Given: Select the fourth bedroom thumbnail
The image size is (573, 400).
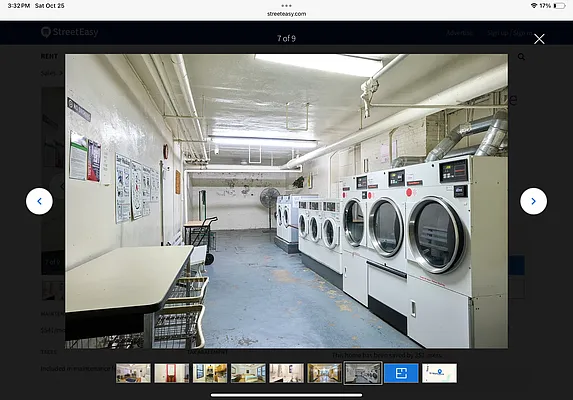Looking at the screenshot, I should point(248,373).
